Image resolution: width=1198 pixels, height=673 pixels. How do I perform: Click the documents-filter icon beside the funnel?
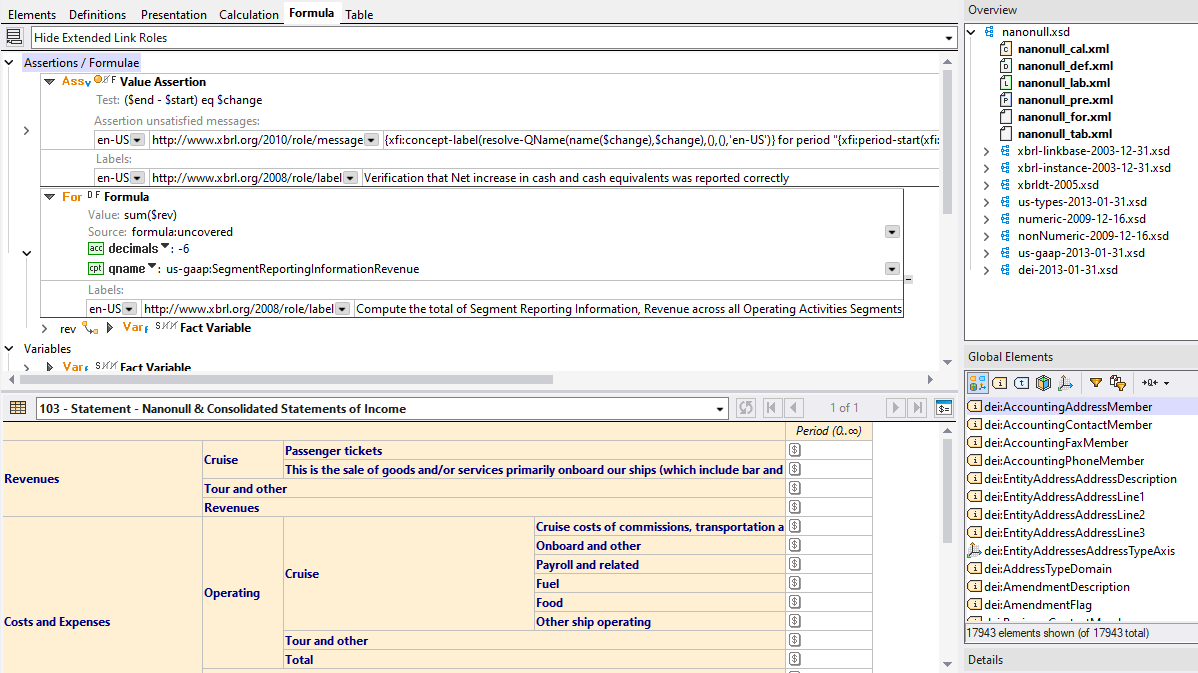click(x=1118, y=382)
